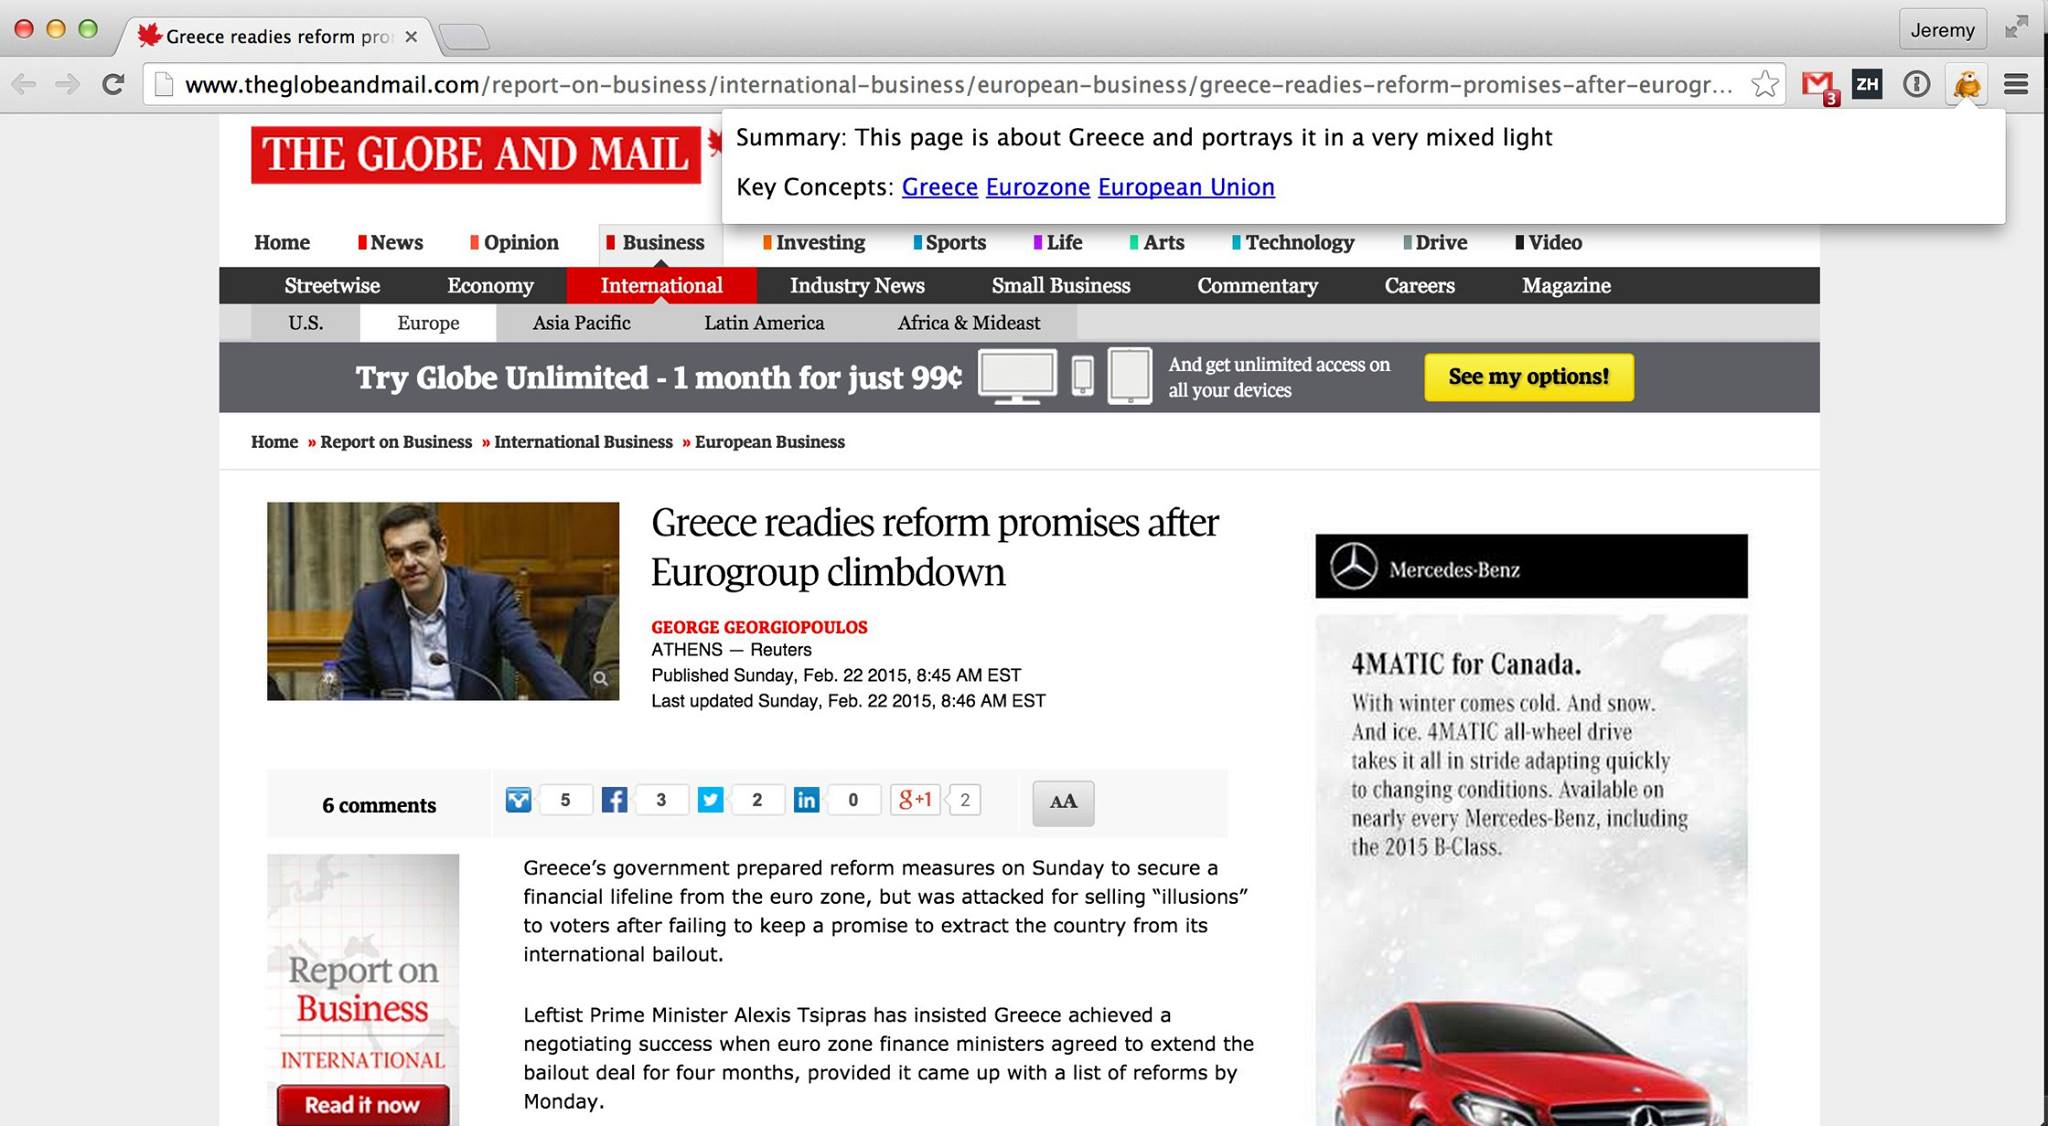Select the Investing navigation tab
Screen dimensions: 2048x1126
pos(819,242)
